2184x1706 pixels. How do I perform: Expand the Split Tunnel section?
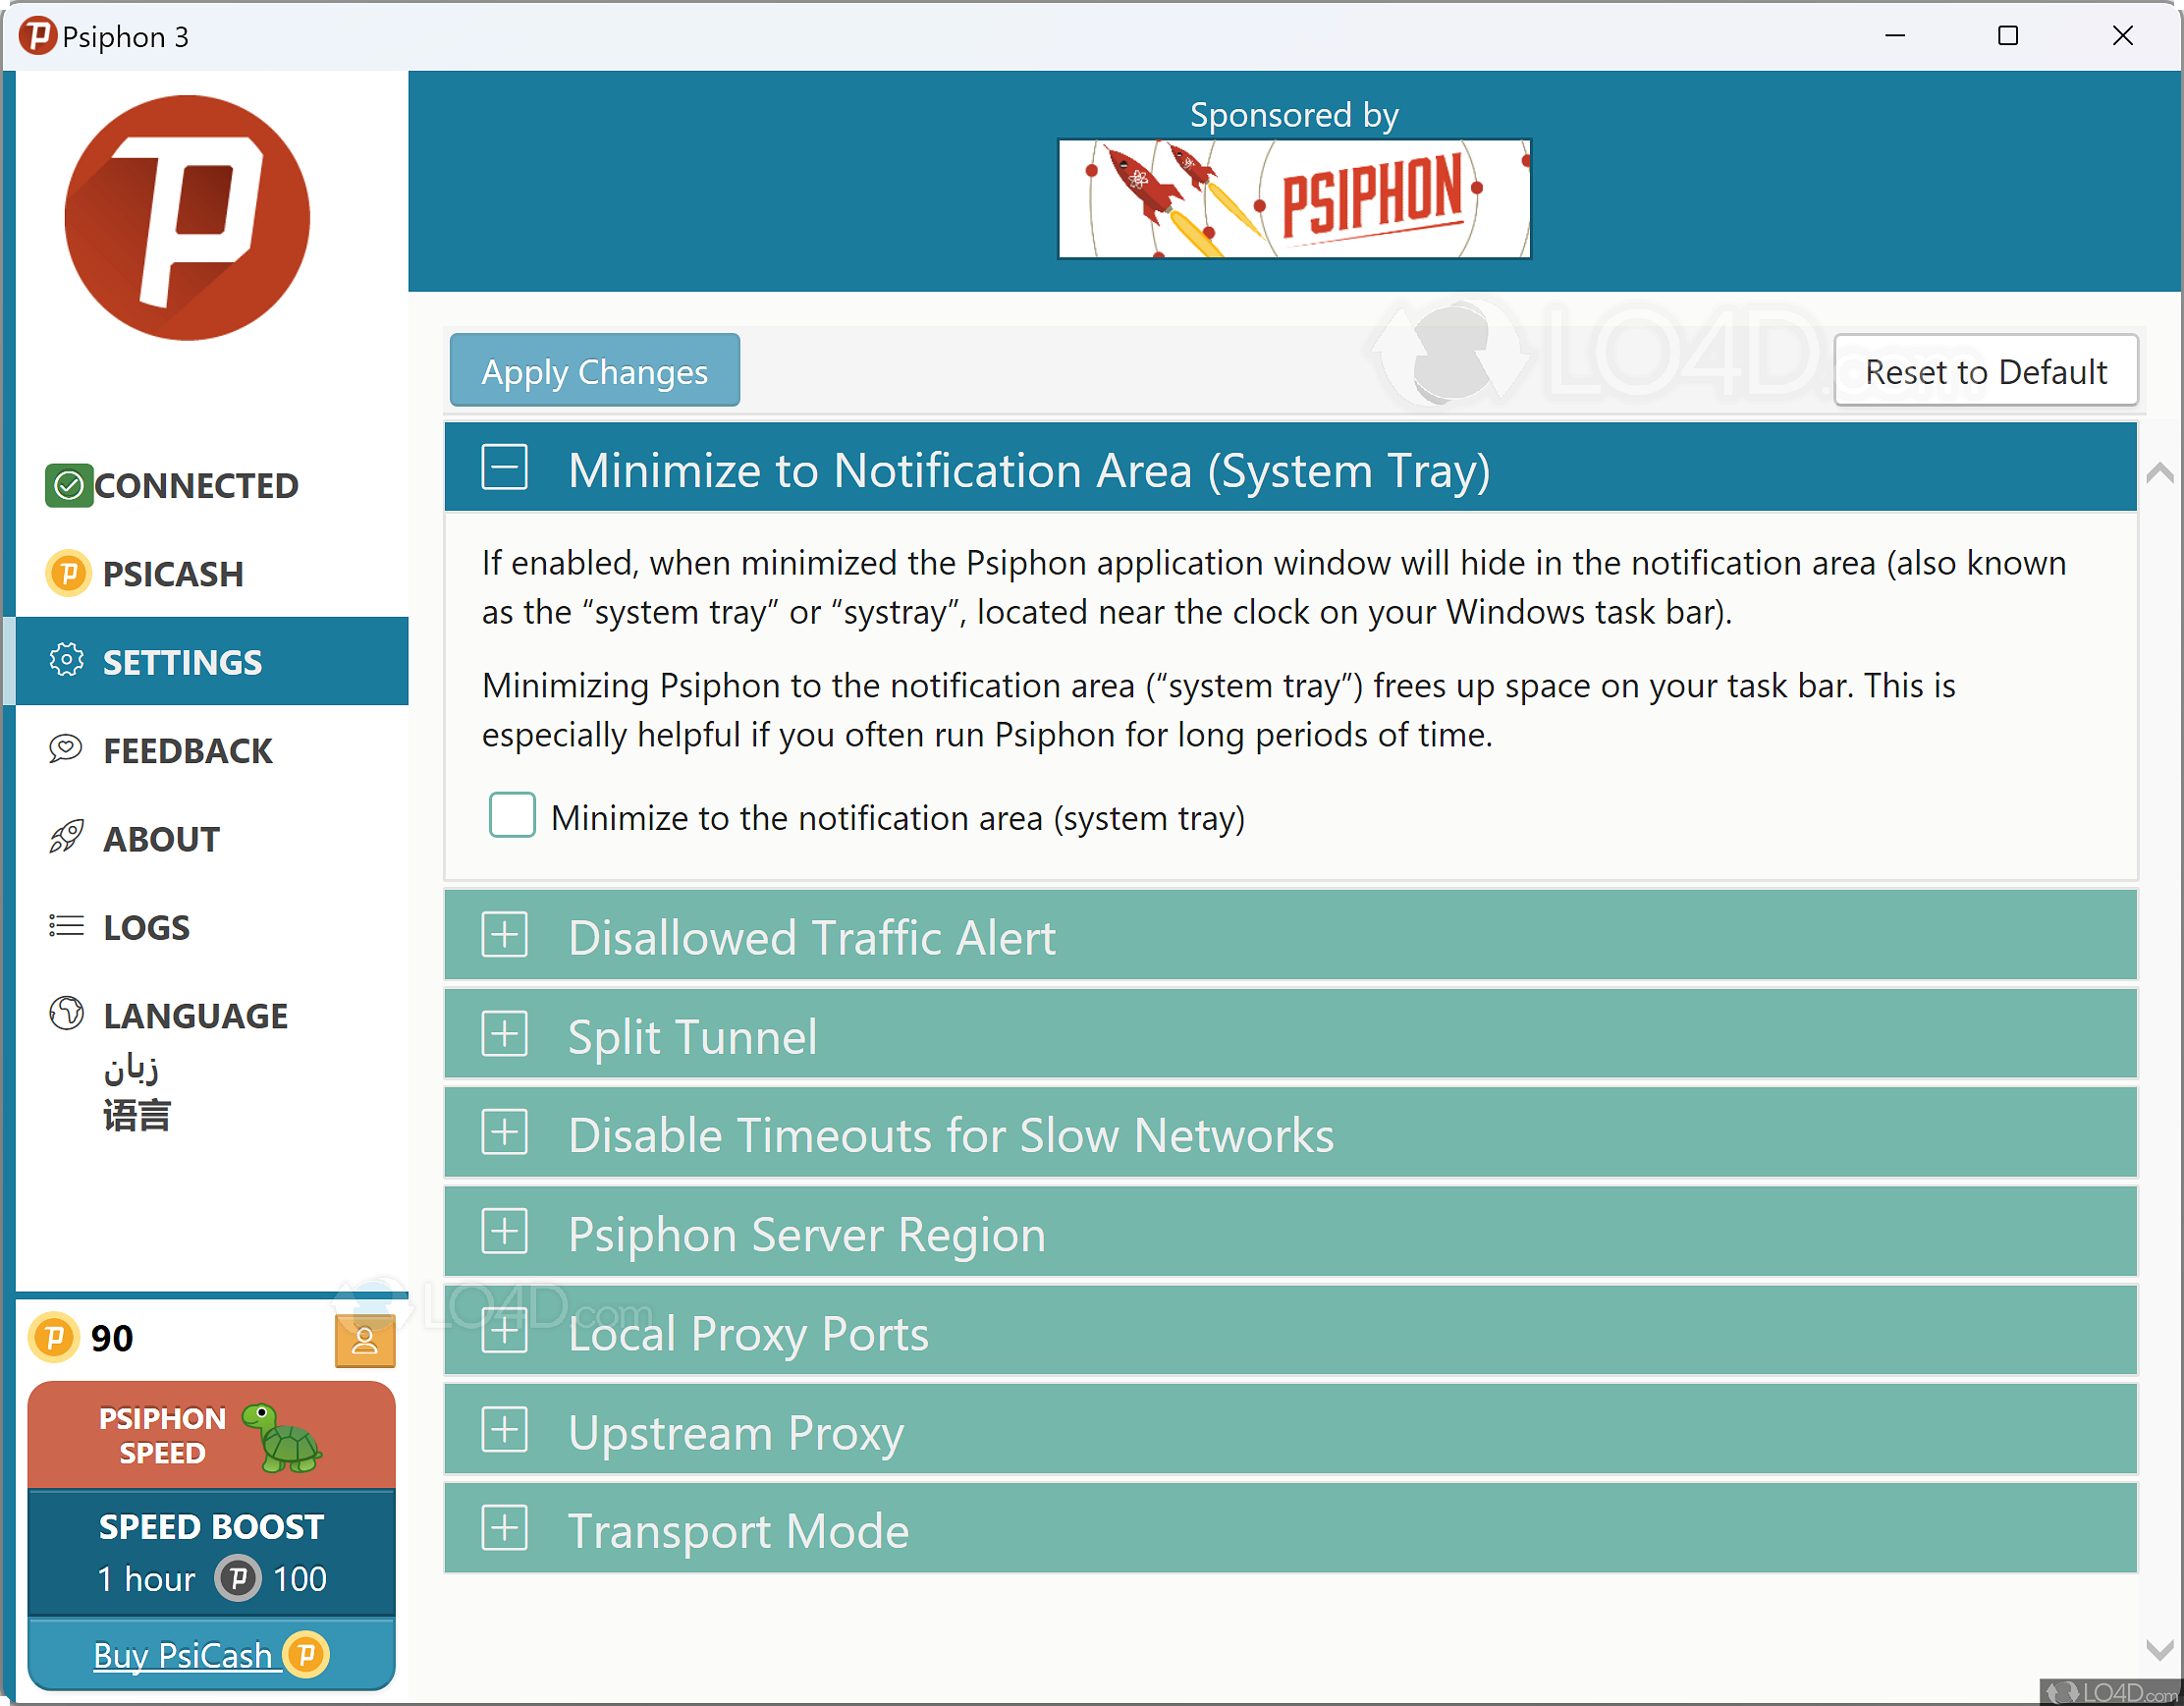504,1034
